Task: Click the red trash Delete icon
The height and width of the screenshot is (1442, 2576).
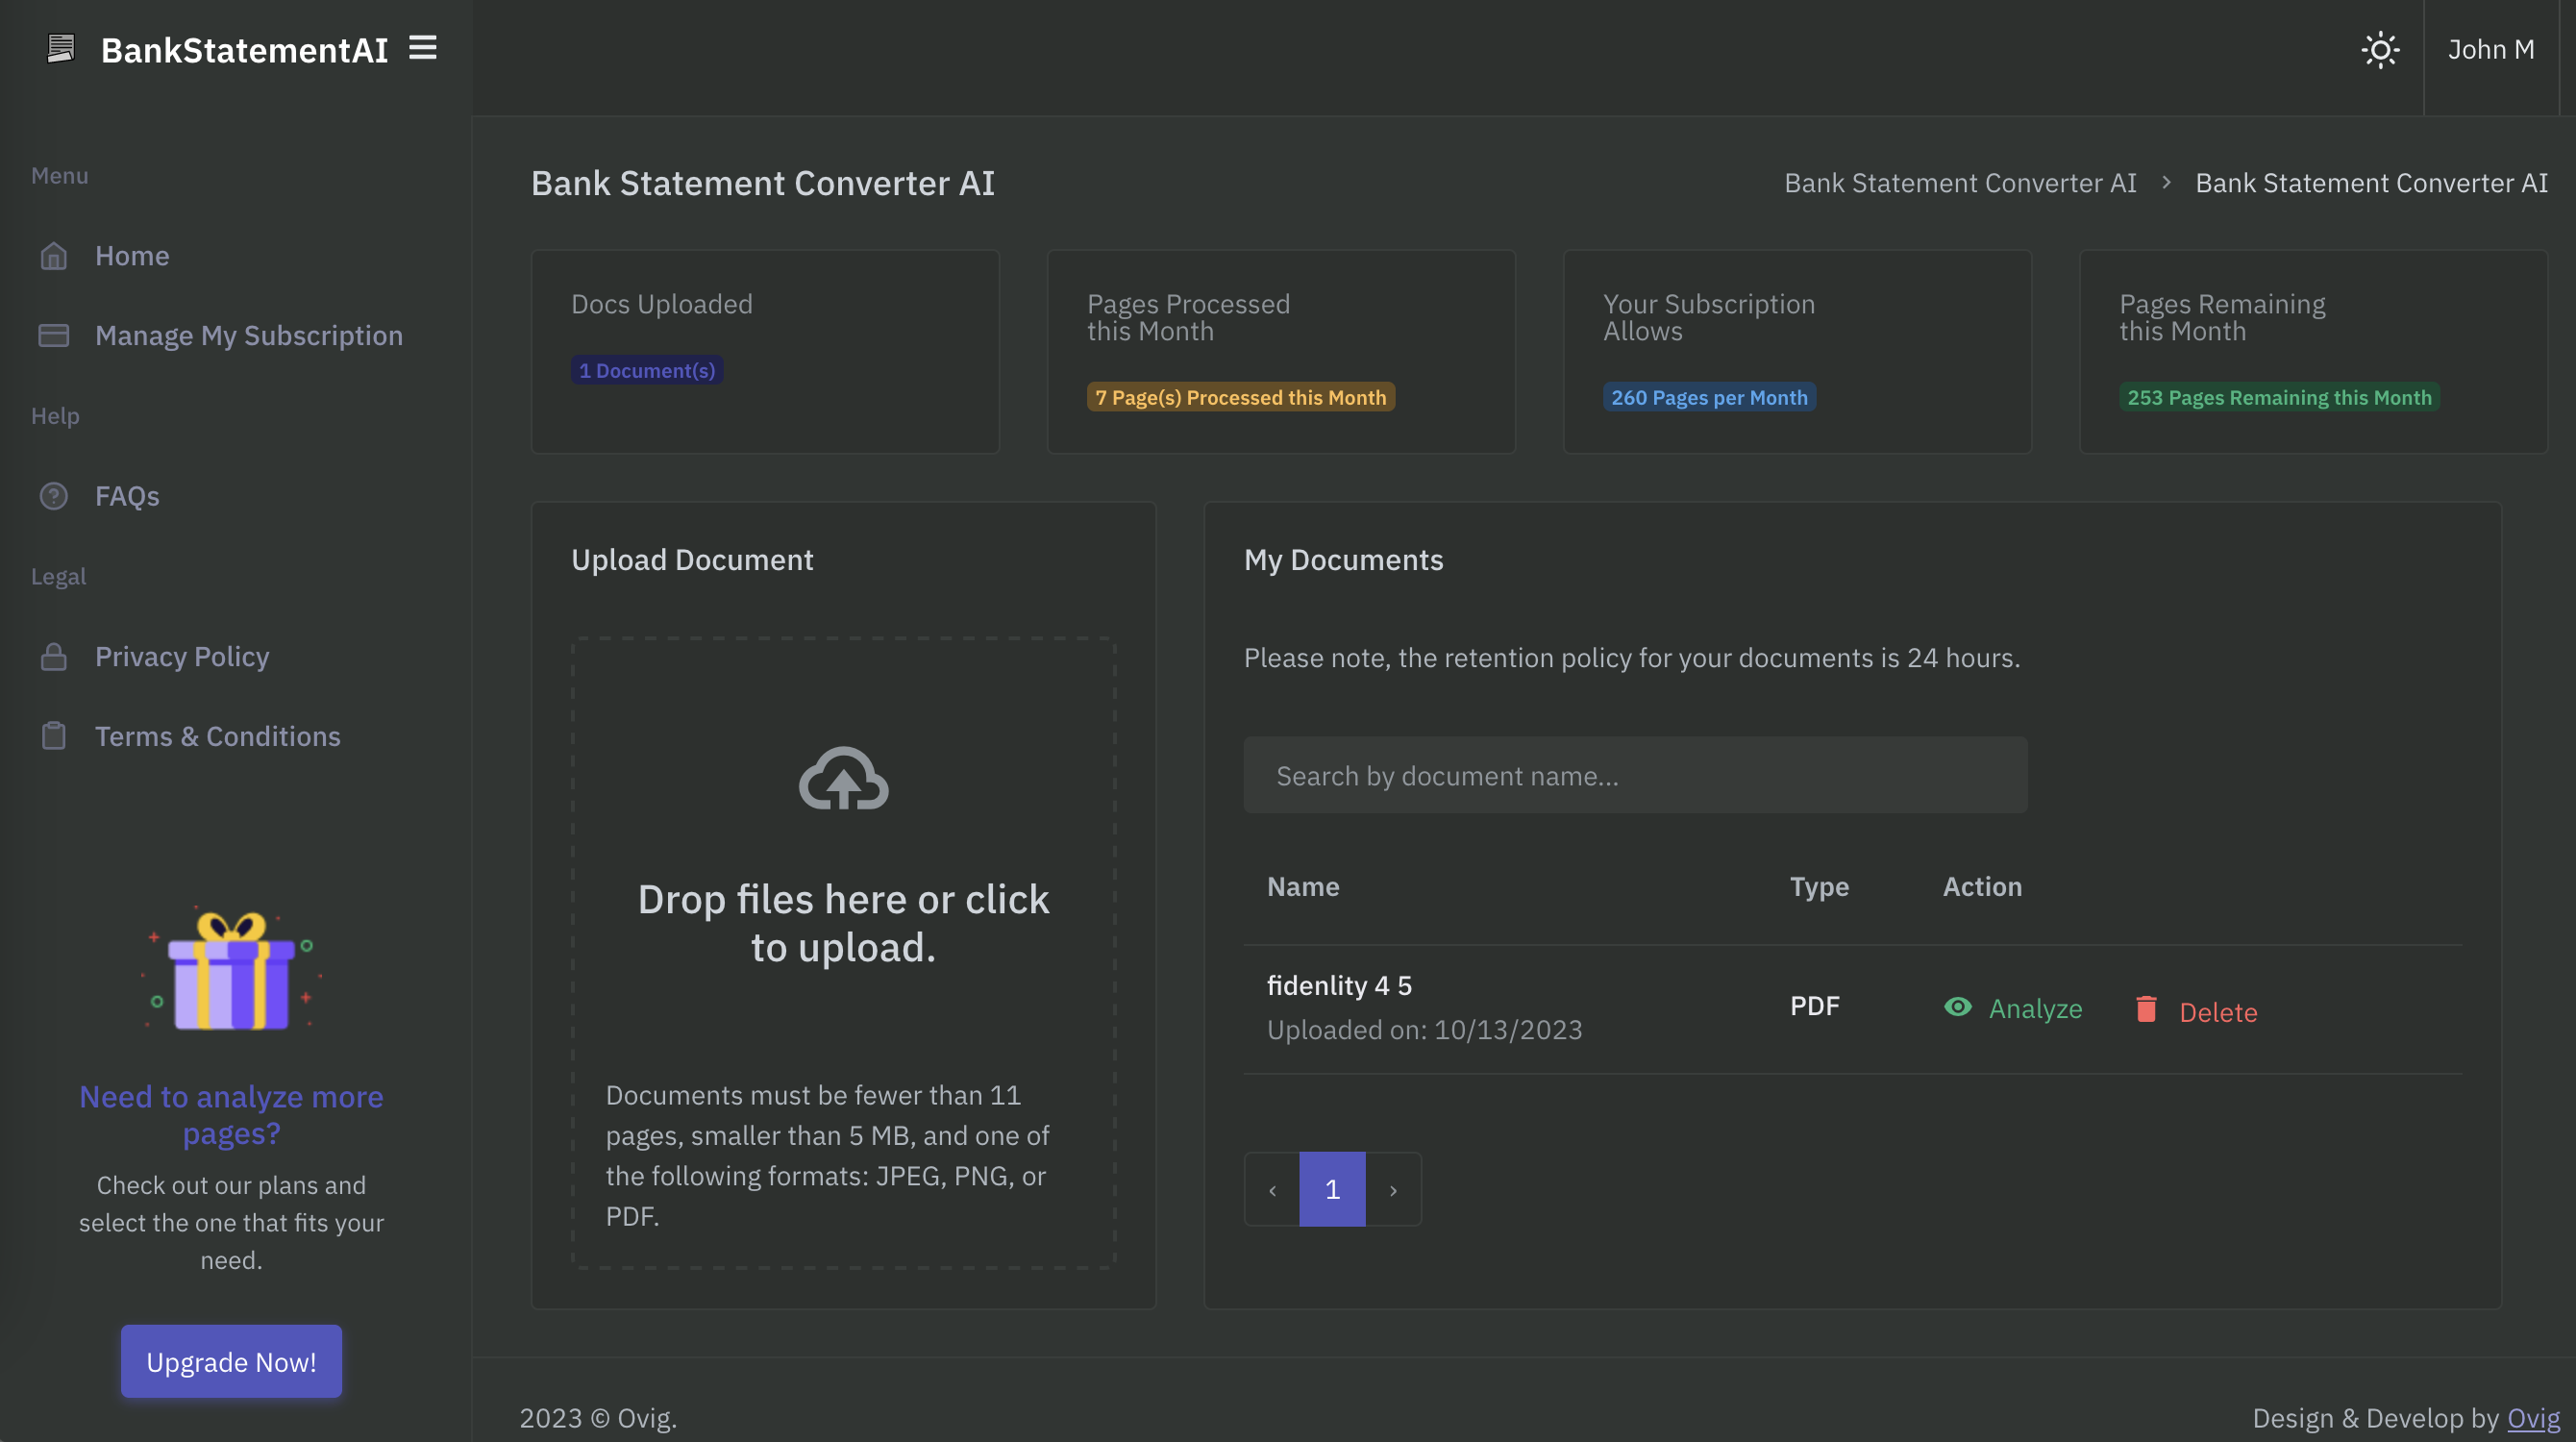Action: pos(2146,1009)
